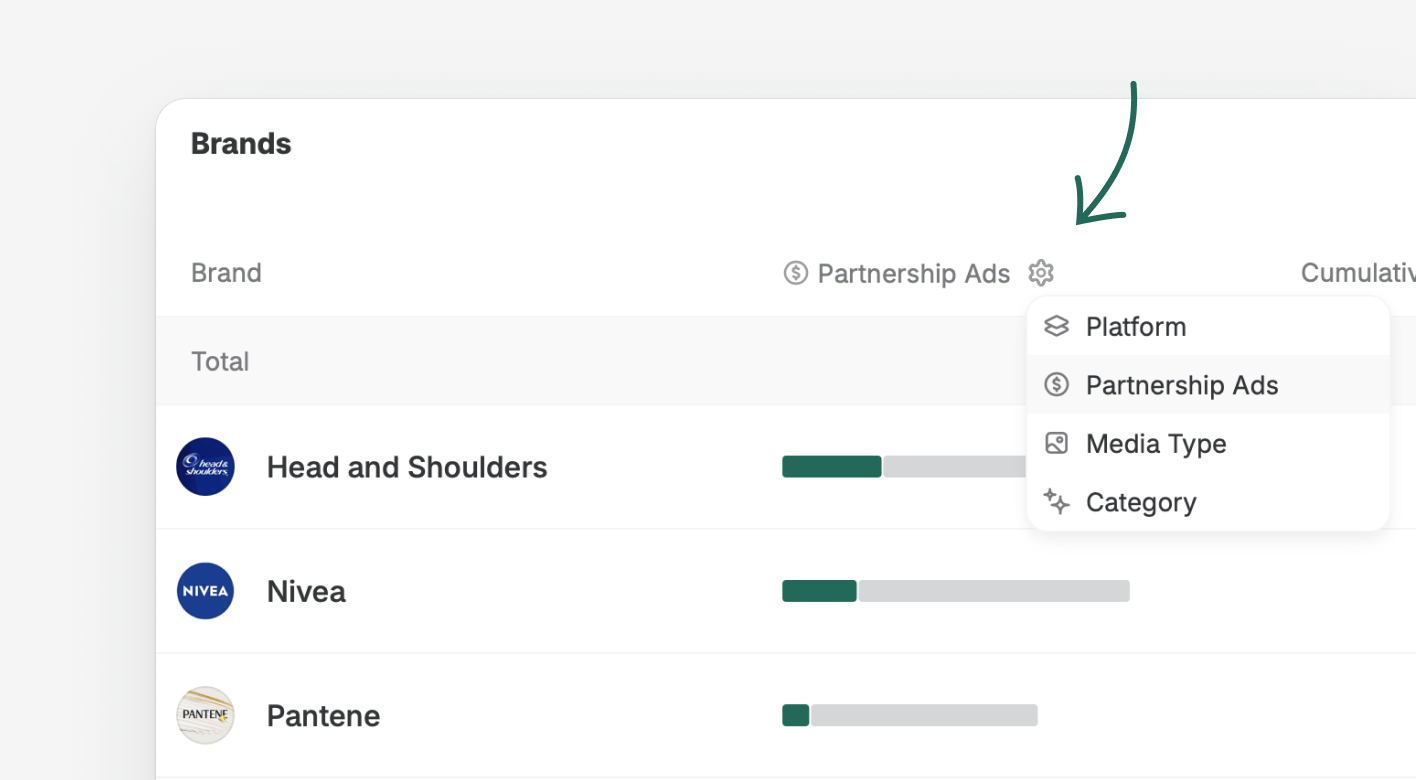Select Media Type breakdown option

[1156, 444]
